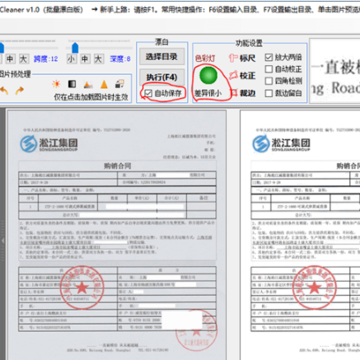This screenshot has width=360, height=360.
Task: Click 中 button next to 深度:8
Action: coord(85,59)
